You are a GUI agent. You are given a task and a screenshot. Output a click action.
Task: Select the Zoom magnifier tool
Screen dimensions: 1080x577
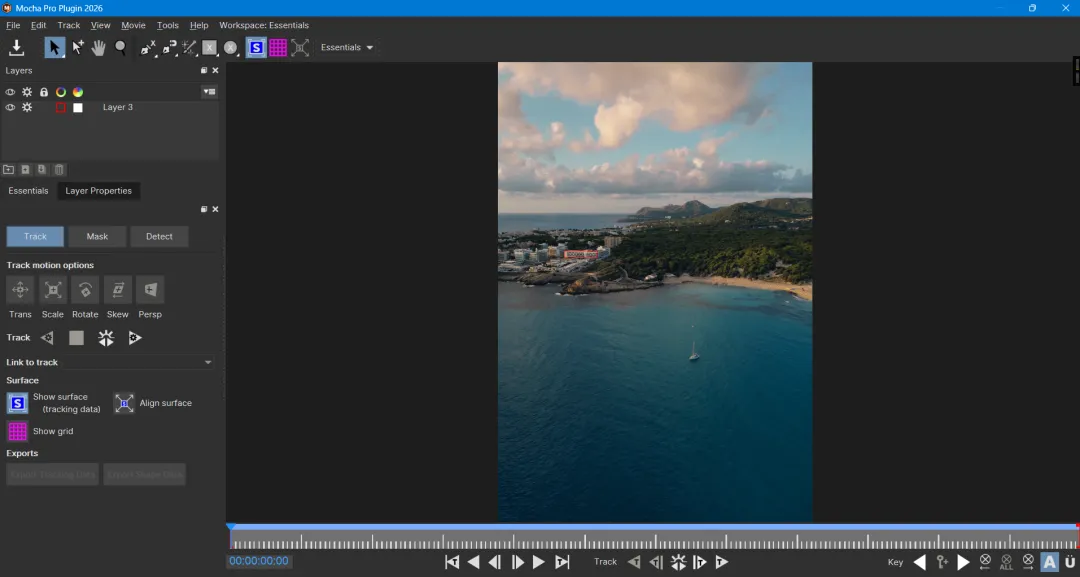pyautogui.click(x=120, y=47)
